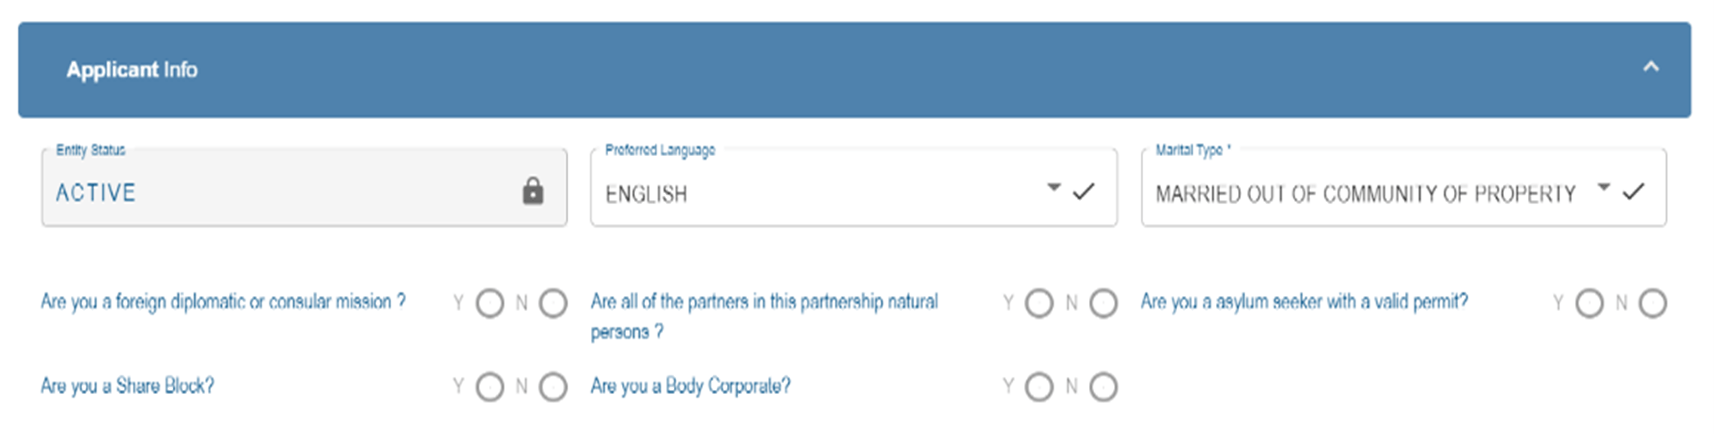1714x434 pixels.
Task: Open the Marital Type dropdown arrow
Action: (x=1604, y=187)
